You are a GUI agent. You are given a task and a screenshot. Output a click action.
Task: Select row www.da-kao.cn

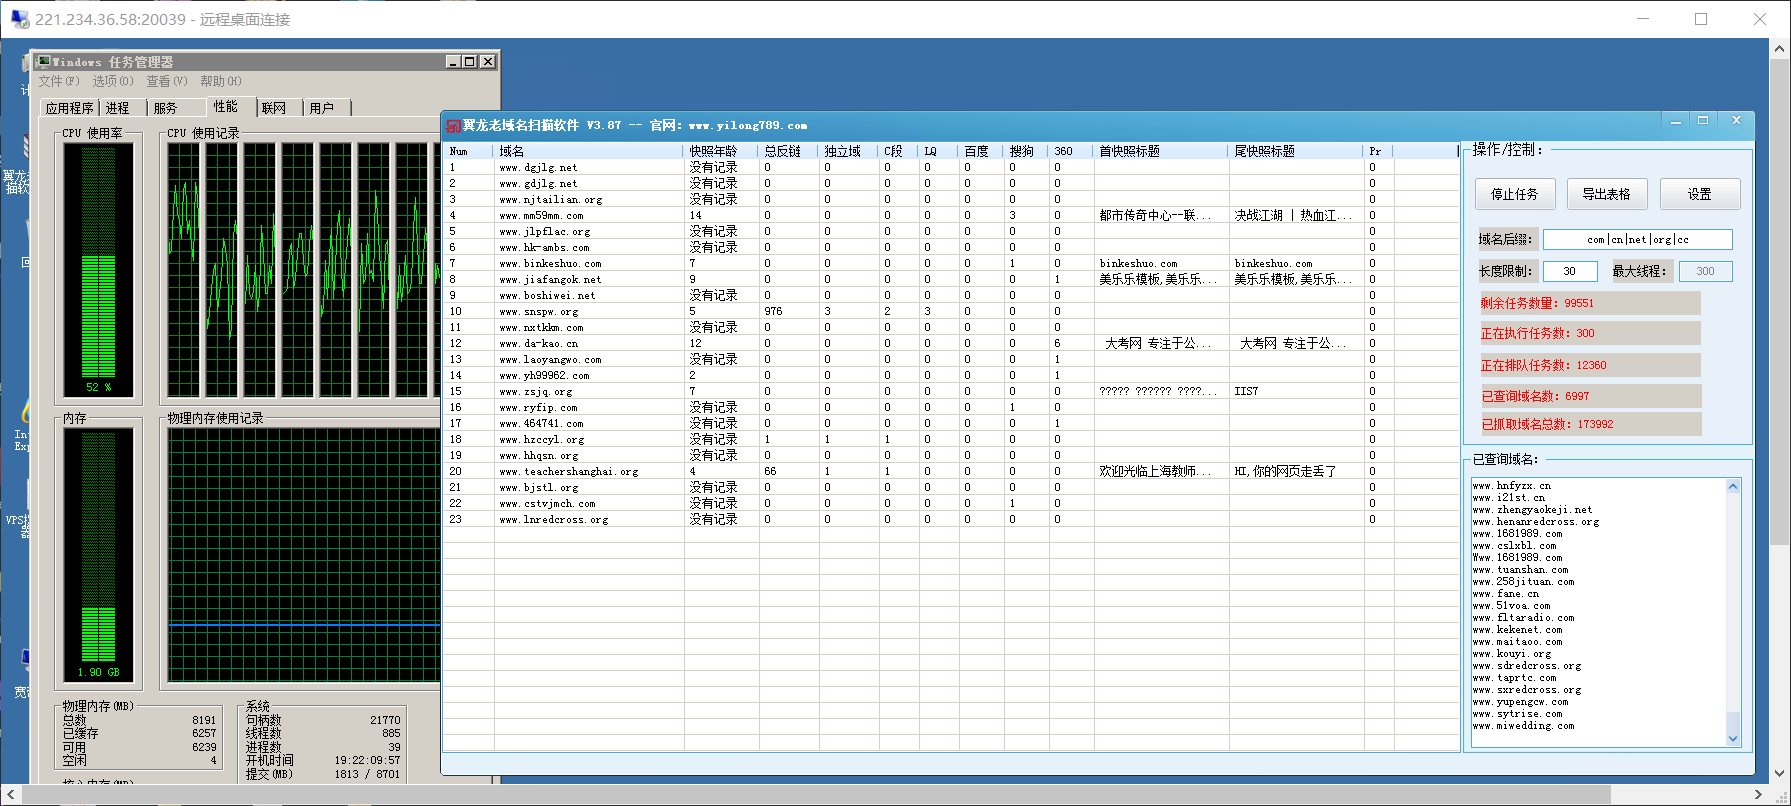click(x=951, y=343)
